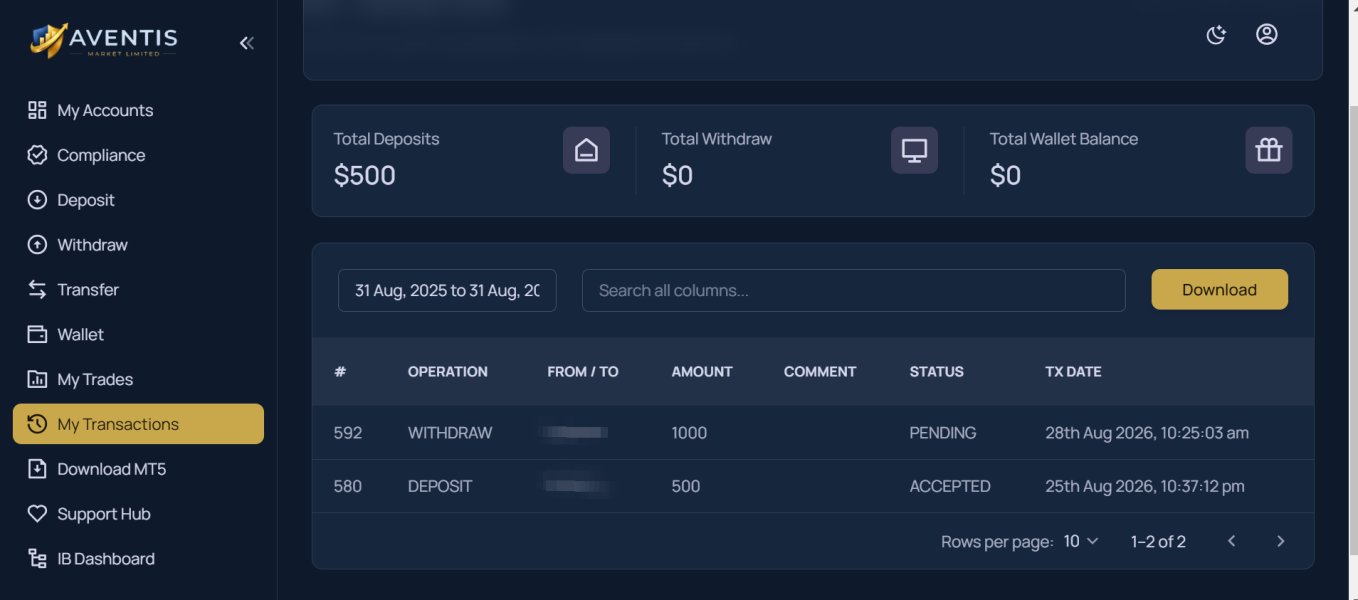Image resolution: width=1358 pixels, height=600 pixels.
Task: Click the Total Wallet Balance gift icon
Action: [x=1269, y=150]
